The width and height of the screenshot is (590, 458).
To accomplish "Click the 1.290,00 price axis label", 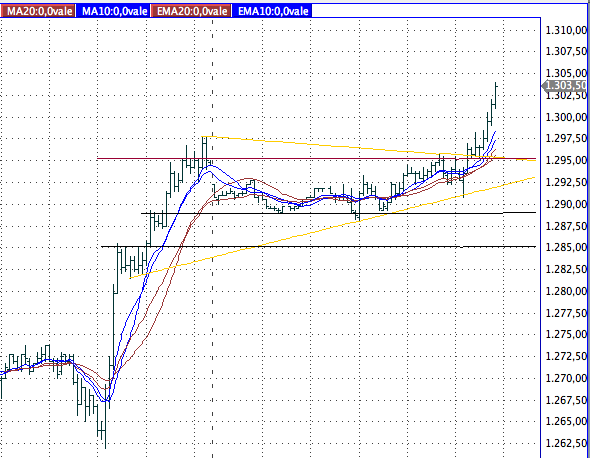I will (x=566, y=204).
